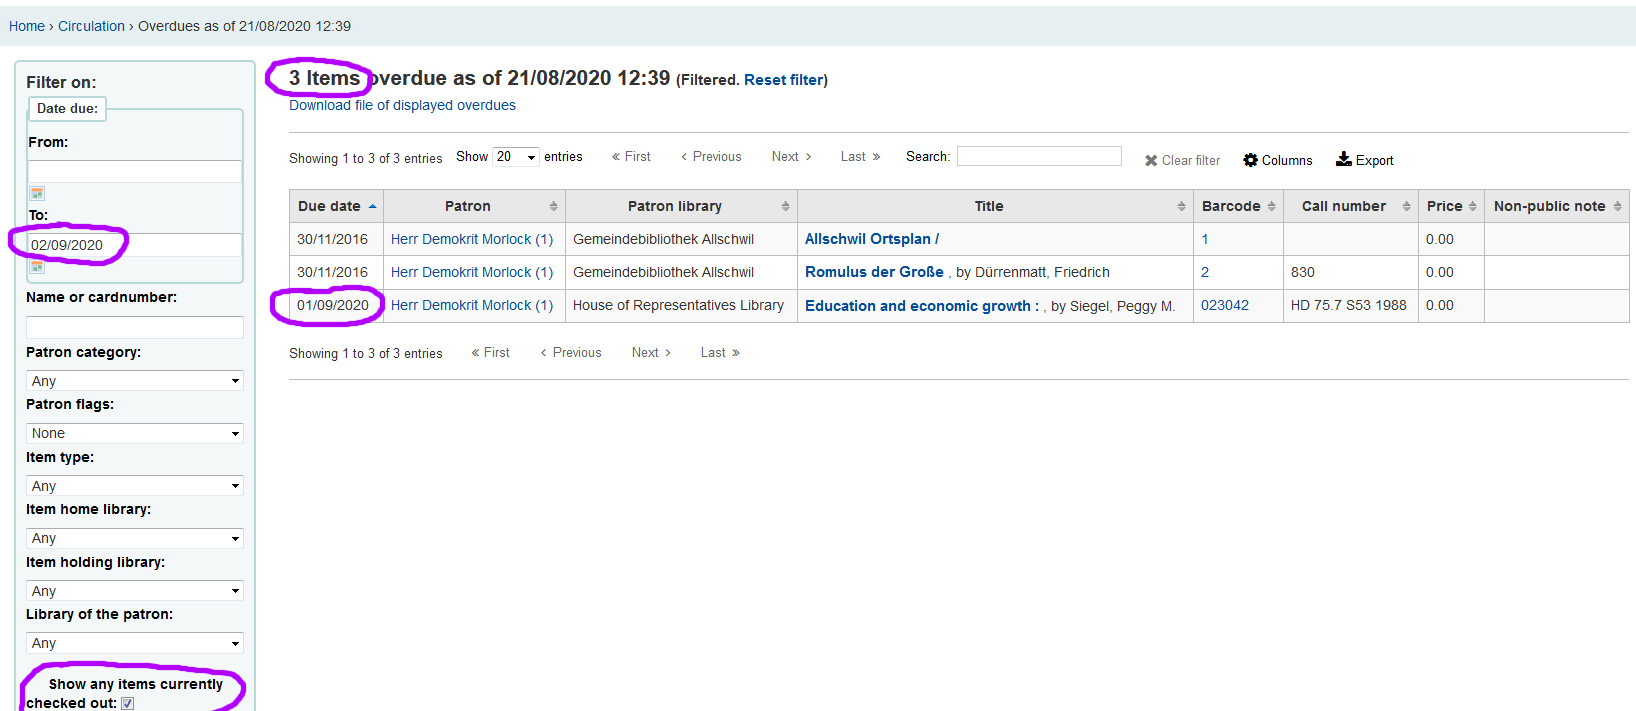
Task: Expand the Patron category dropdown
Action: (135, 381)
